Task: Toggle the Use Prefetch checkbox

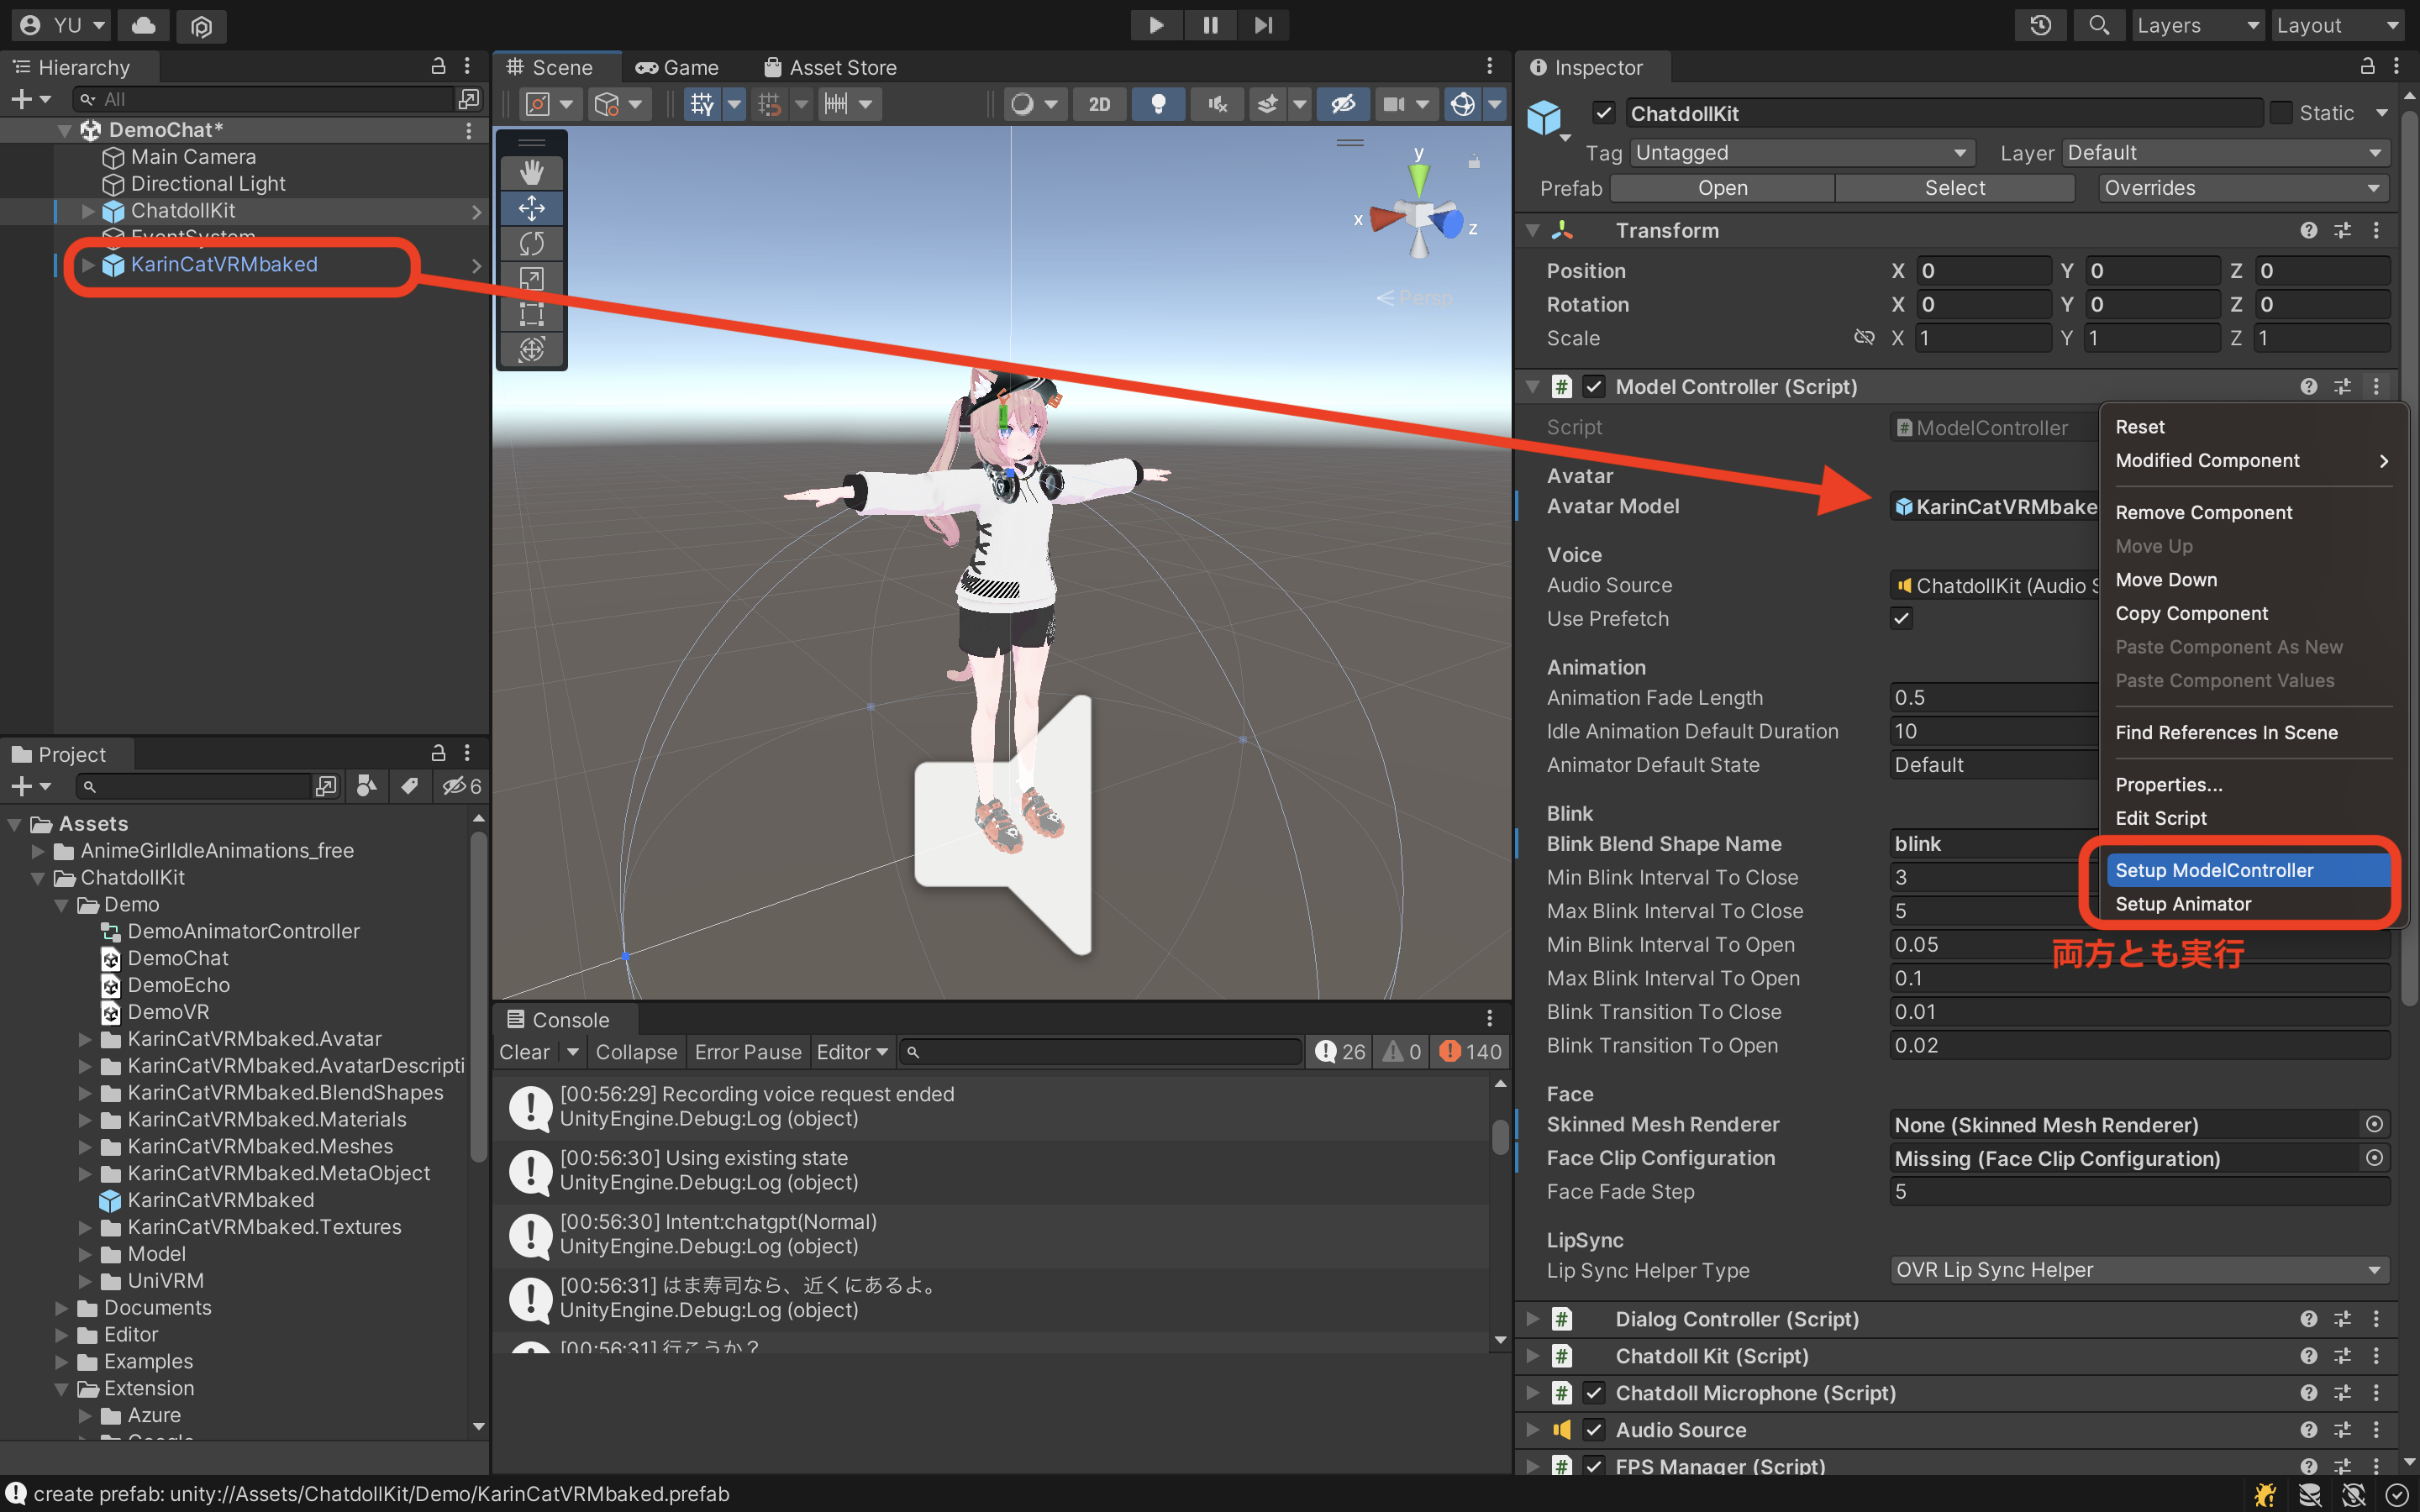Action: click(1902, 618)
